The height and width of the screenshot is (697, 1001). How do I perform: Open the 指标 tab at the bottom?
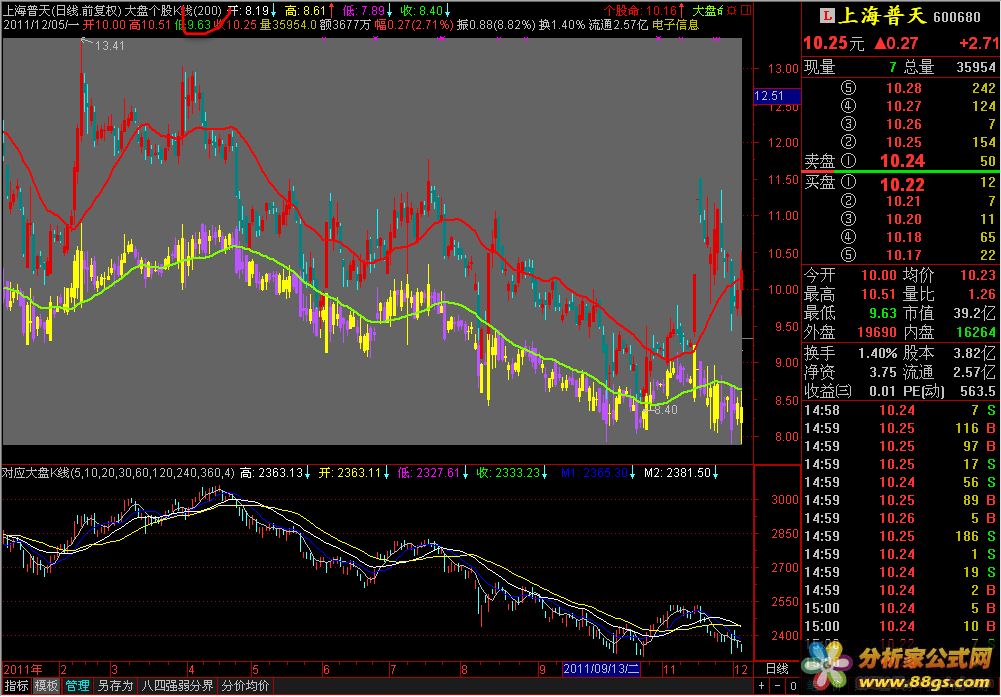17,686
